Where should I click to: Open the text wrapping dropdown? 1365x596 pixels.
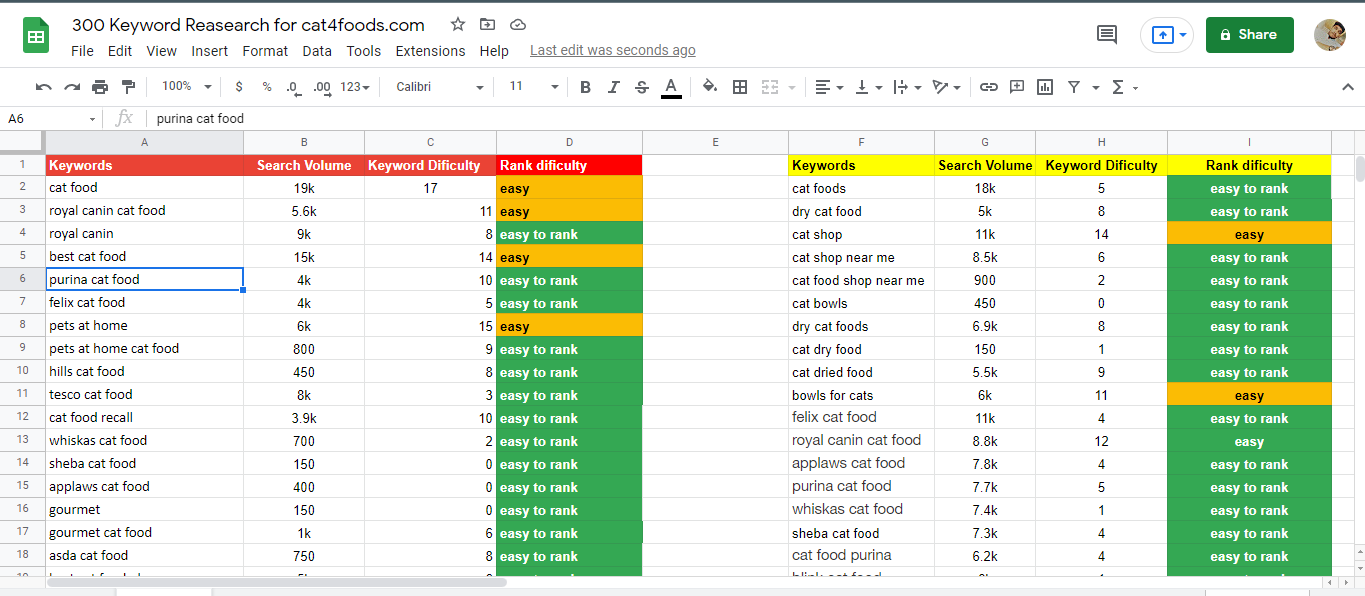click(906, 87)
